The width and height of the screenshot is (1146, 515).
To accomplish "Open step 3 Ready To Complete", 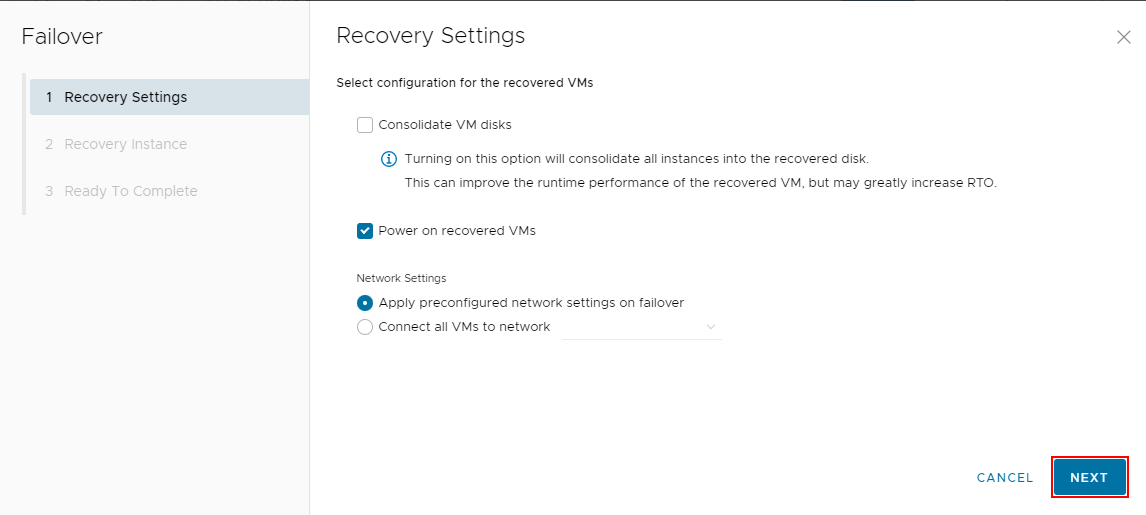I will [130, 191].
